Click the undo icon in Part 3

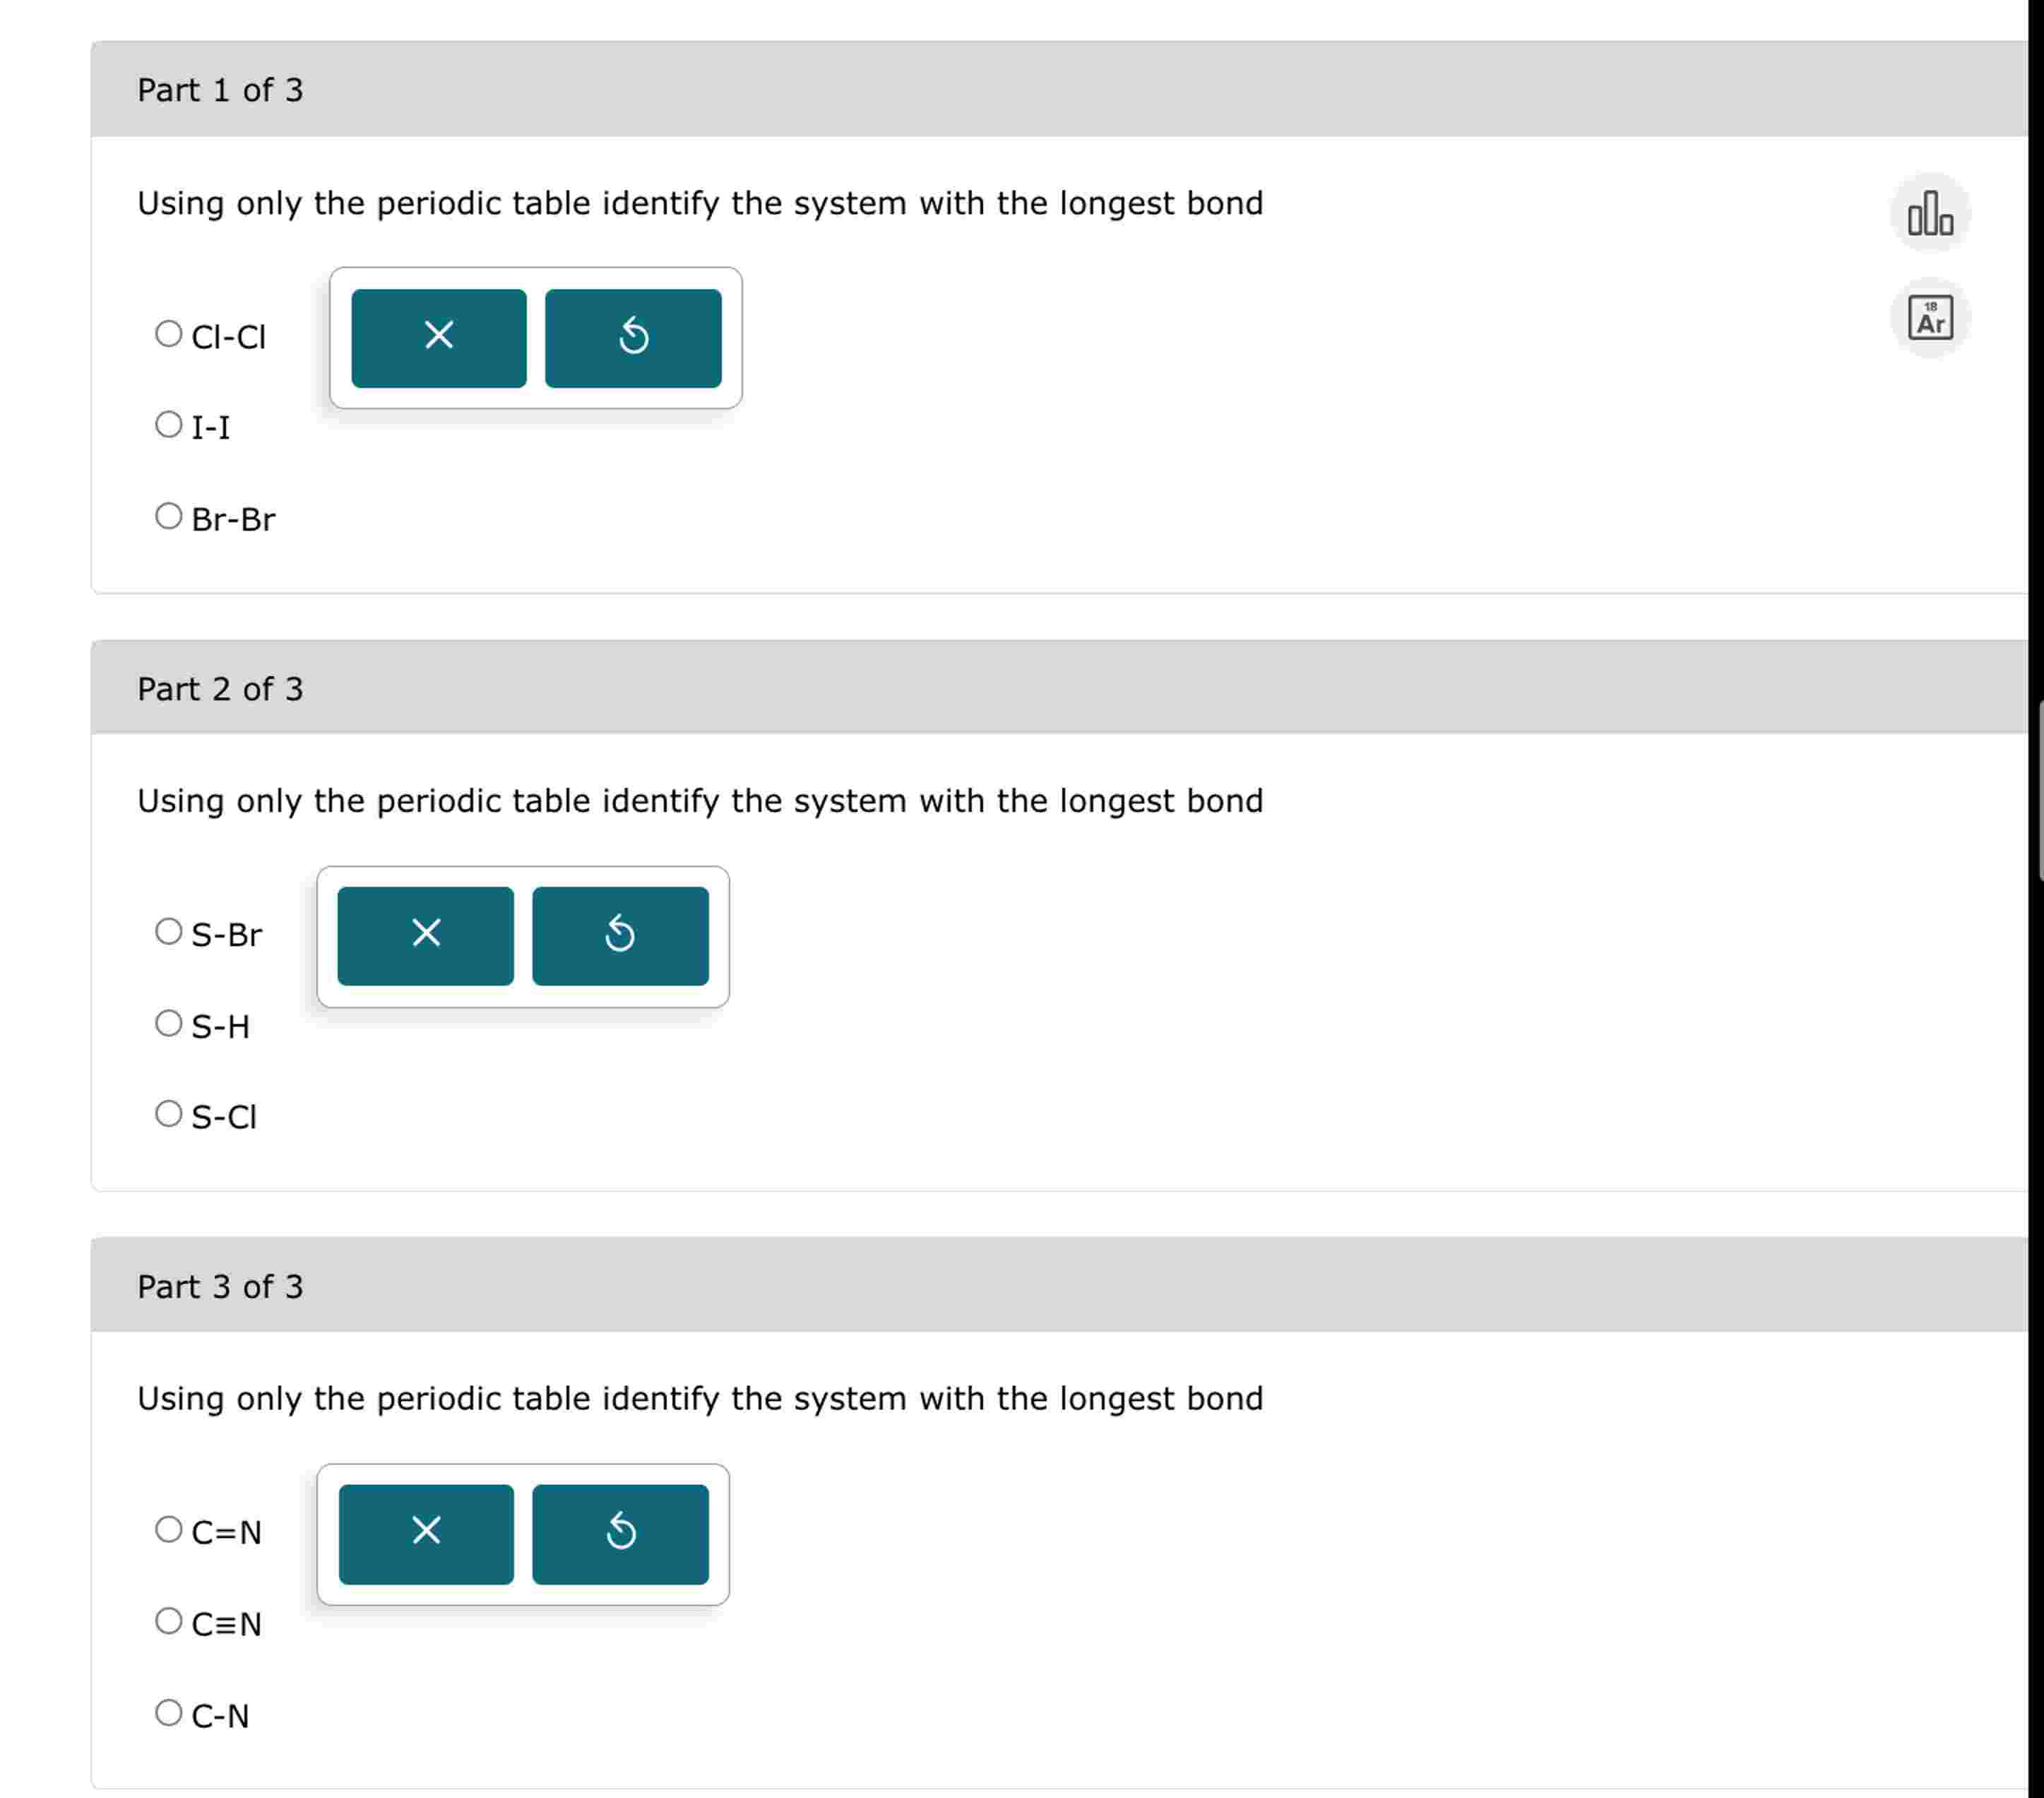621,1532
